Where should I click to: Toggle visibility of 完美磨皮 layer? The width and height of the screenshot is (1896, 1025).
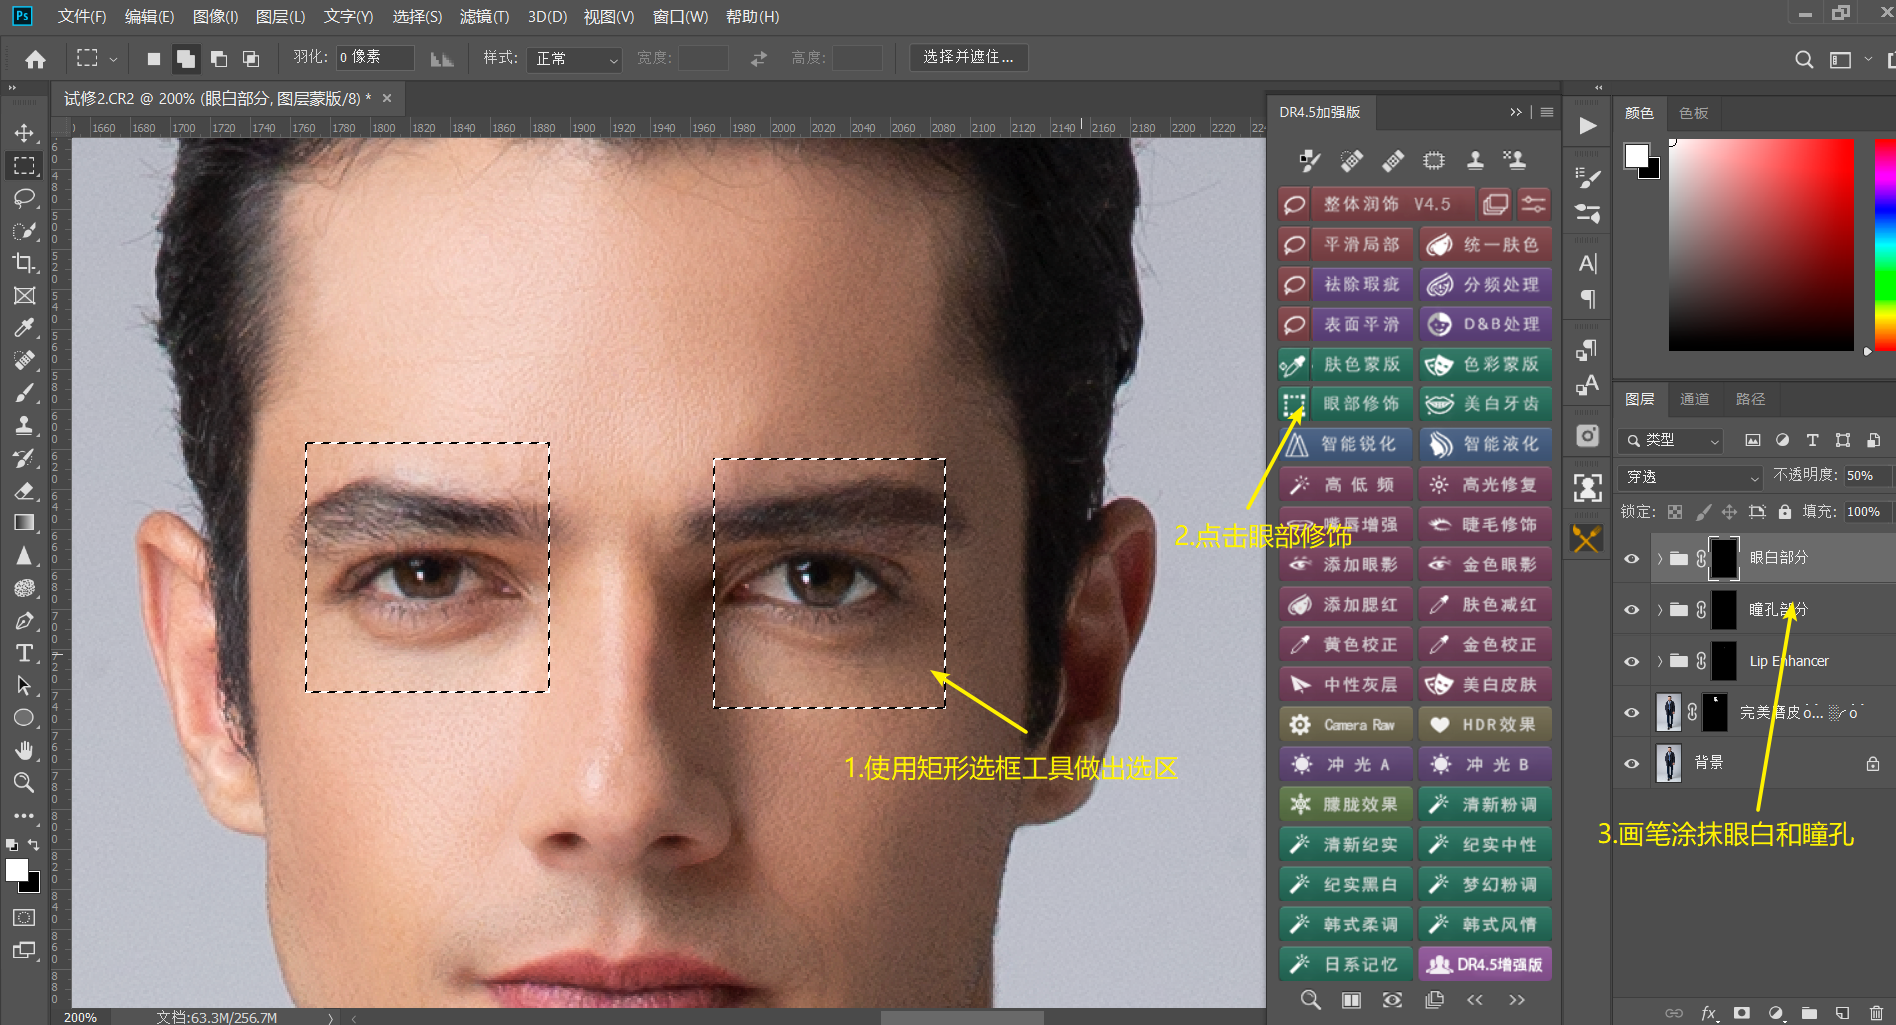(1632, 713)
